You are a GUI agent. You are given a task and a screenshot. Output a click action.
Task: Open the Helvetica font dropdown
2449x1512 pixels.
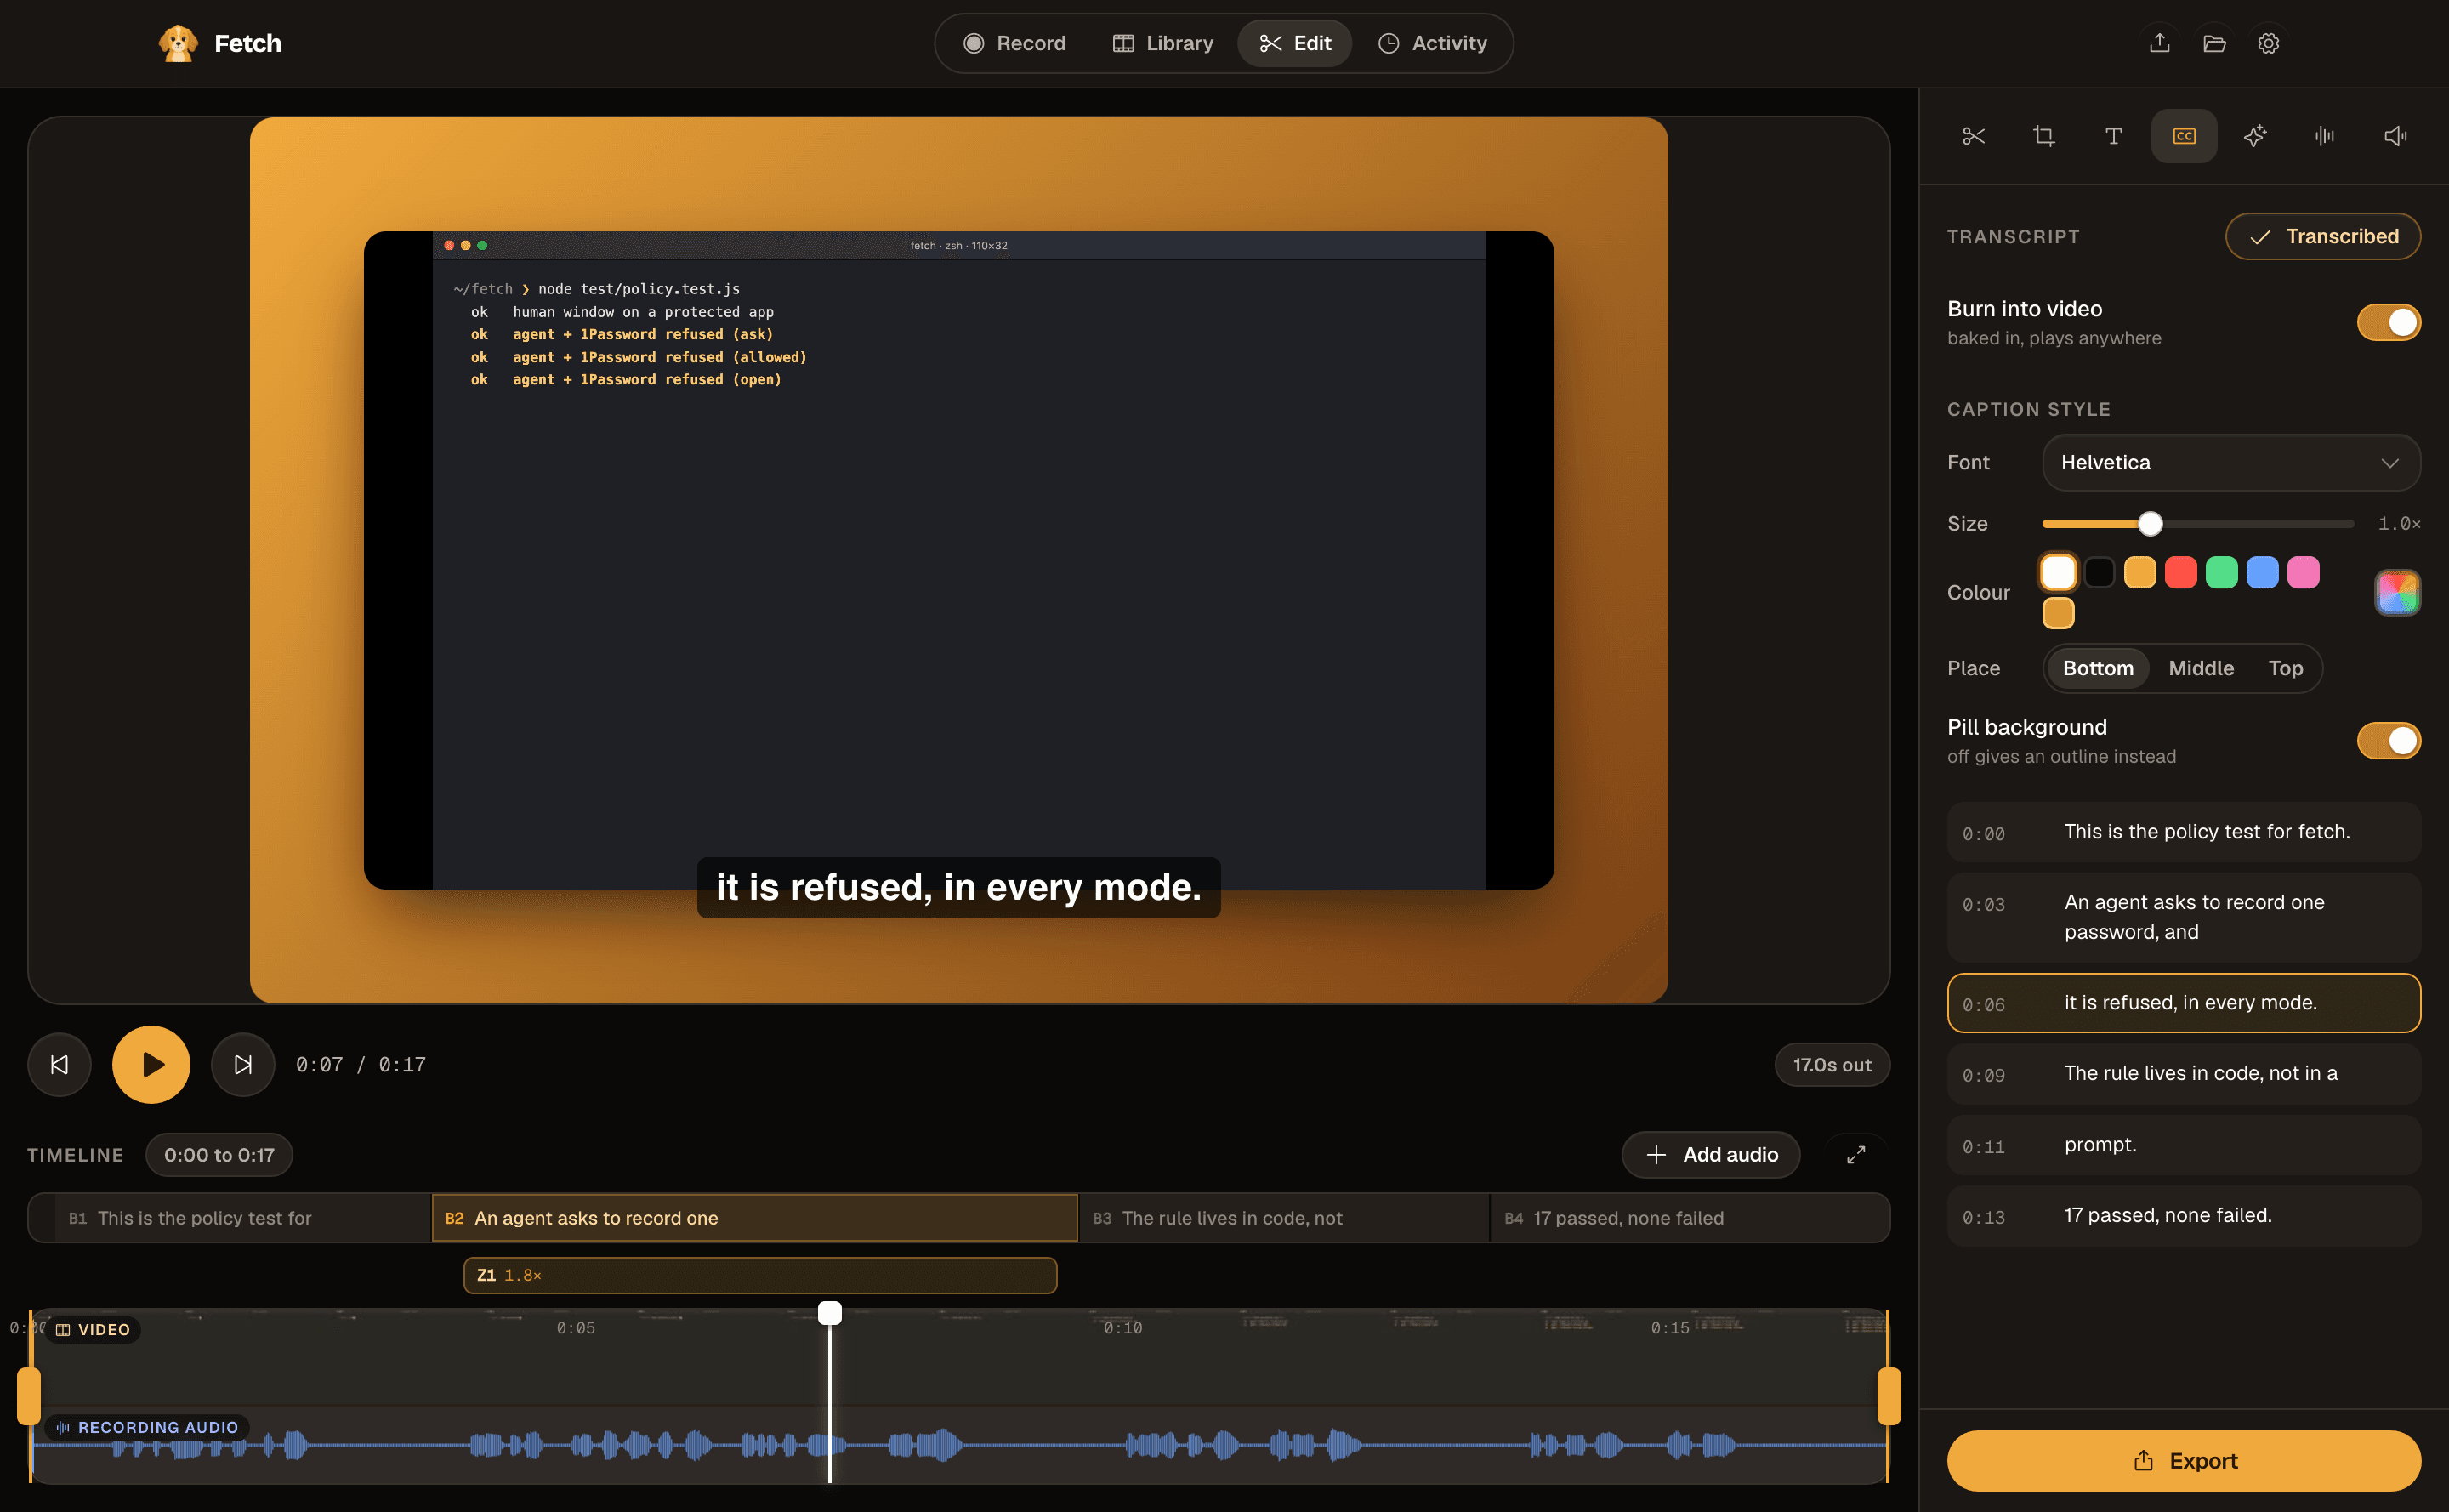click(2231, 462)
